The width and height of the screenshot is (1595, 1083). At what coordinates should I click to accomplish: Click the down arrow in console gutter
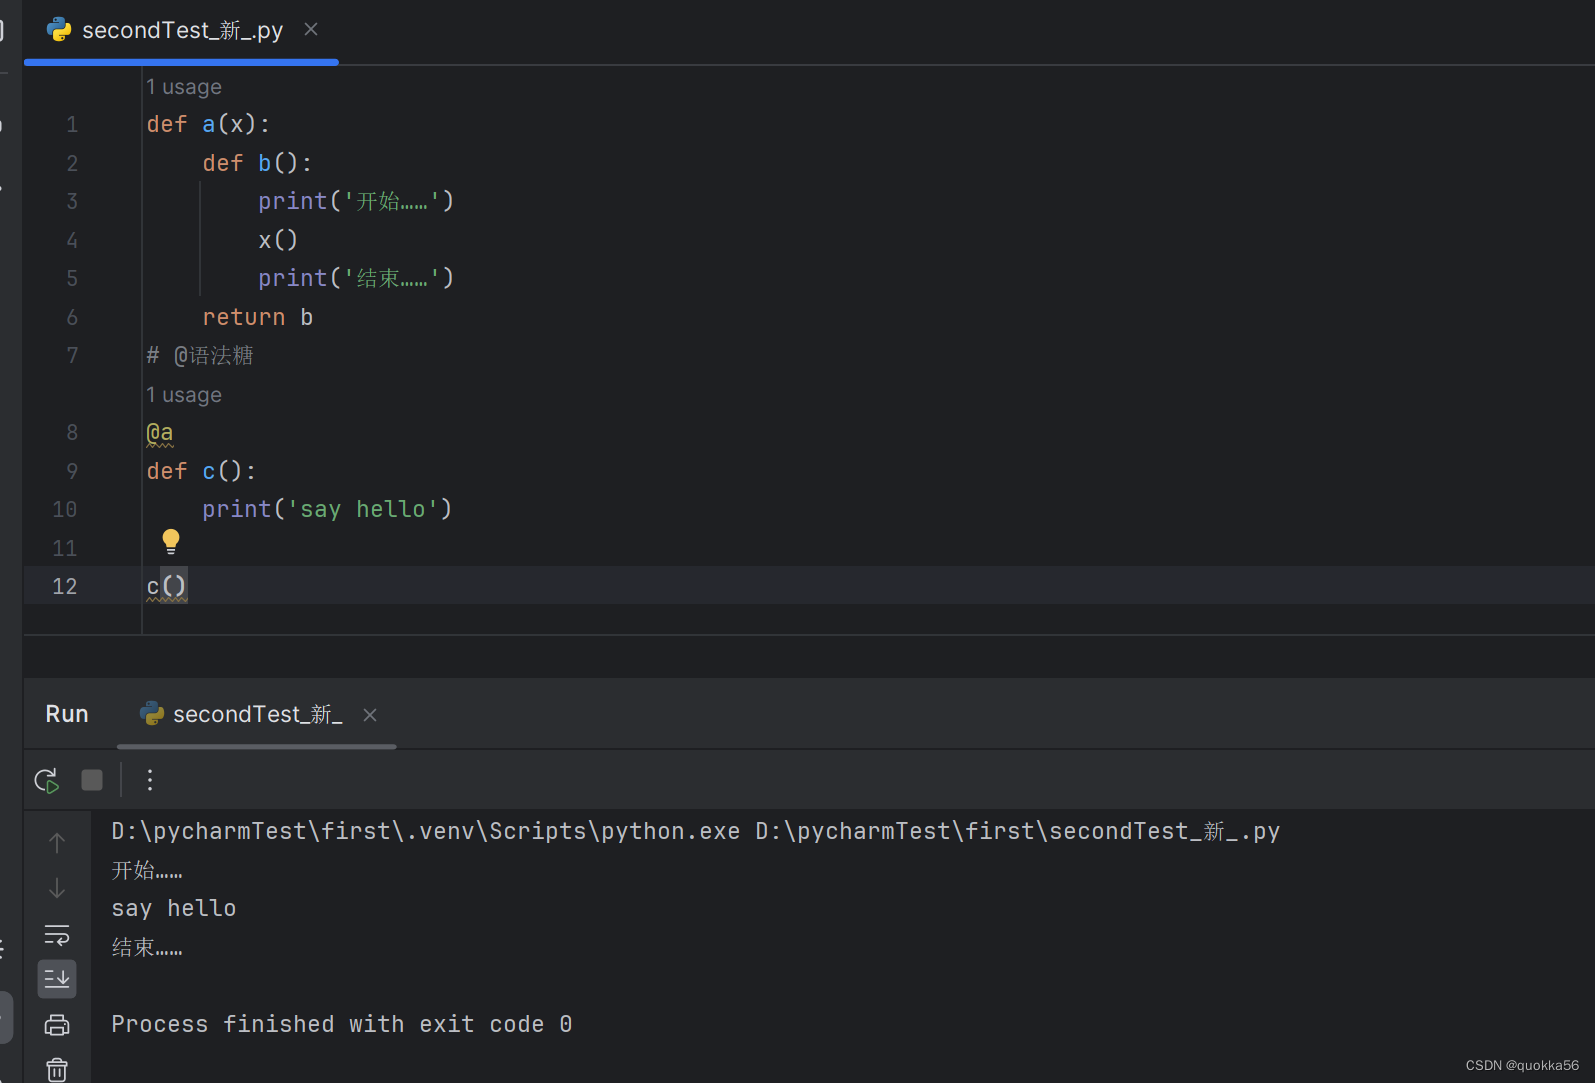[x=57, y=888]
